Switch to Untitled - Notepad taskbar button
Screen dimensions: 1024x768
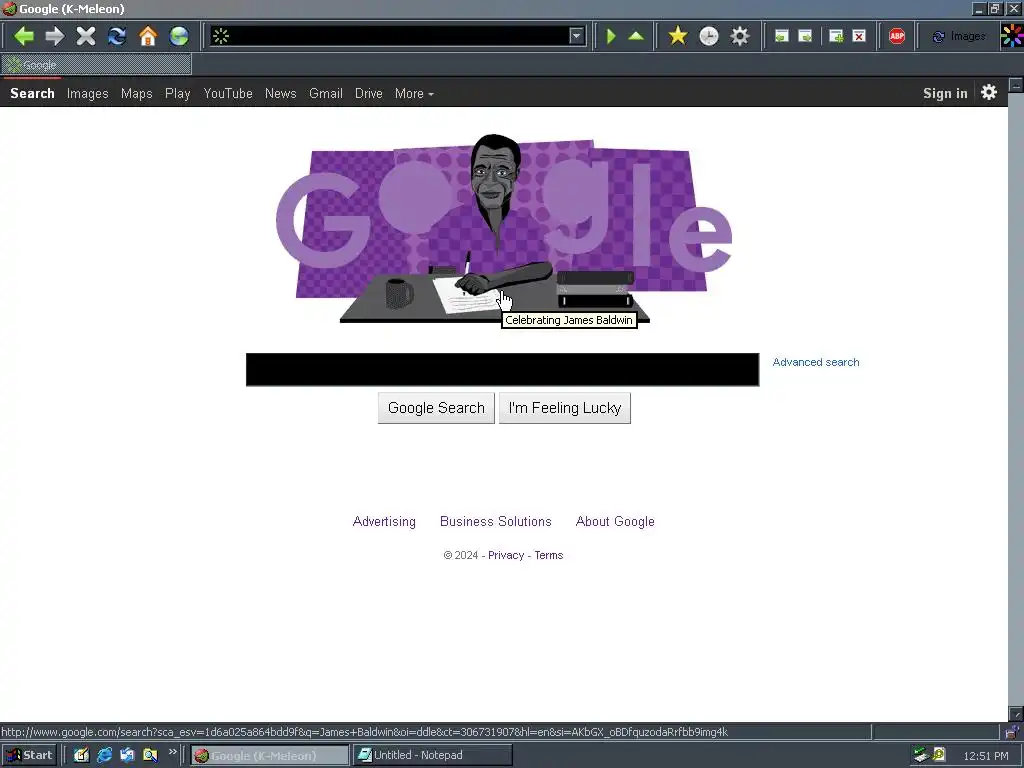(433, 756)
